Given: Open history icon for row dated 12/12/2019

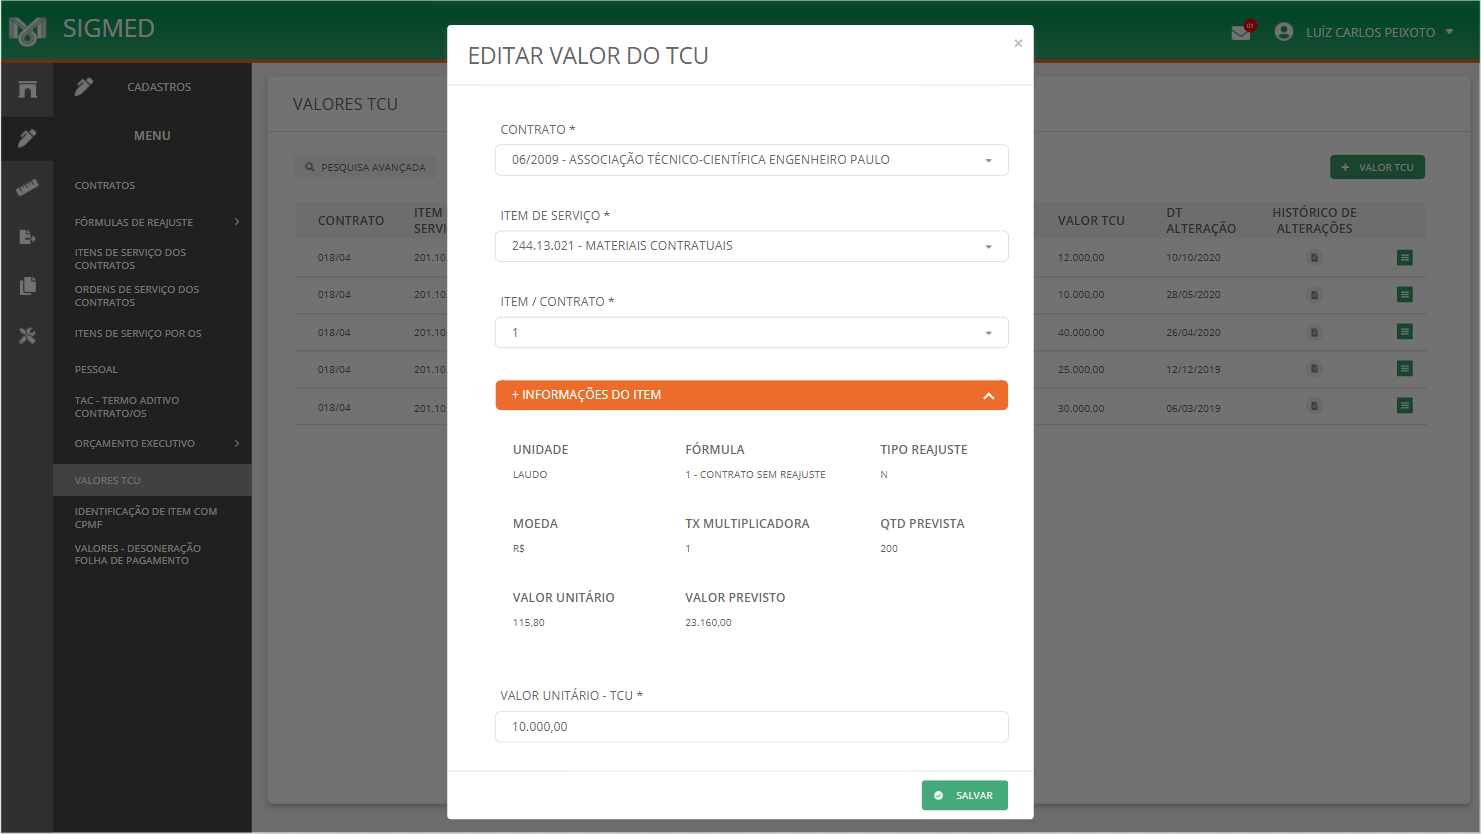Looking at the screenshot, I should click(1314, 369).
